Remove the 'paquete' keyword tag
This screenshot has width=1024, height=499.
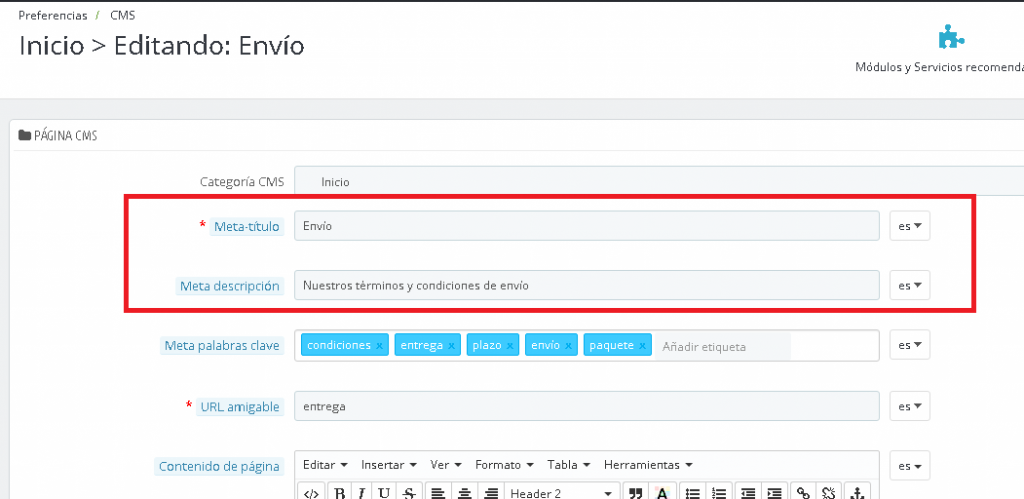(x=643, y=346)
